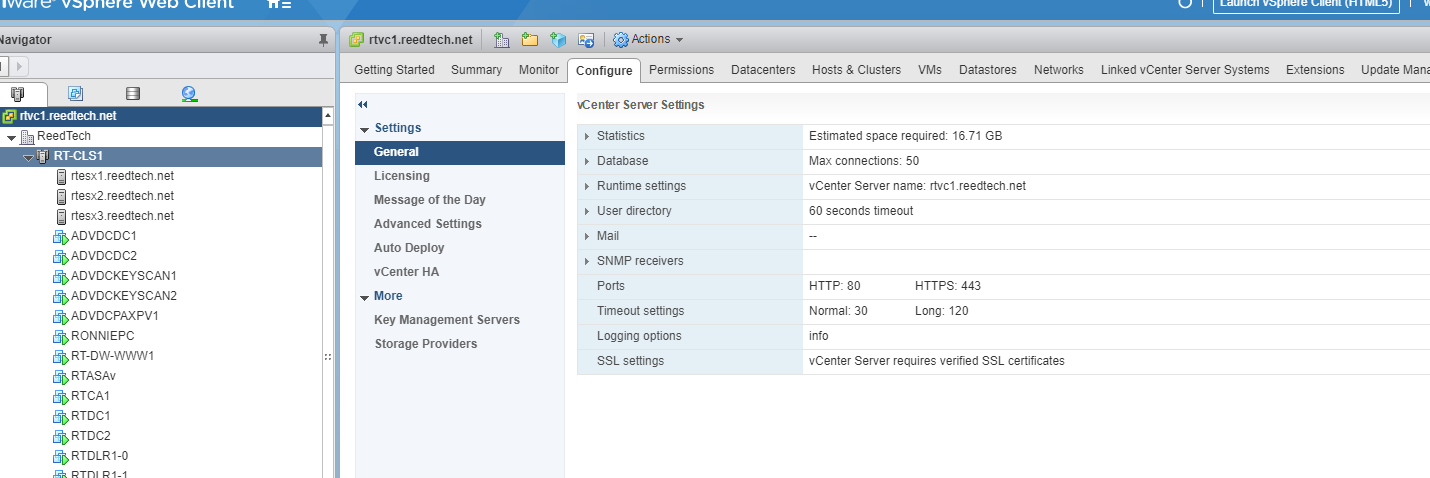The width and height of the screenshot is (1430, 478).
Task: Open the Permissions tab
Action: (x=681, y=70)
